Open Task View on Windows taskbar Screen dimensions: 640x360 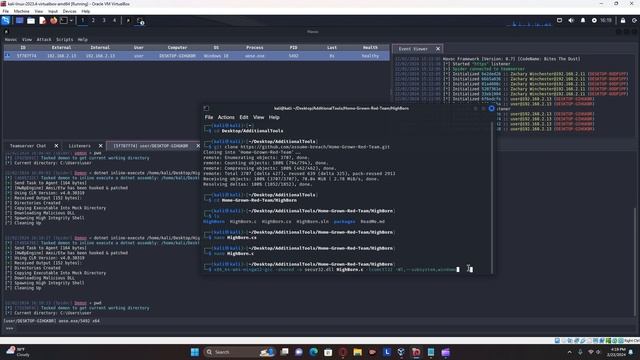pyautogui.click(x=284, y=352)
